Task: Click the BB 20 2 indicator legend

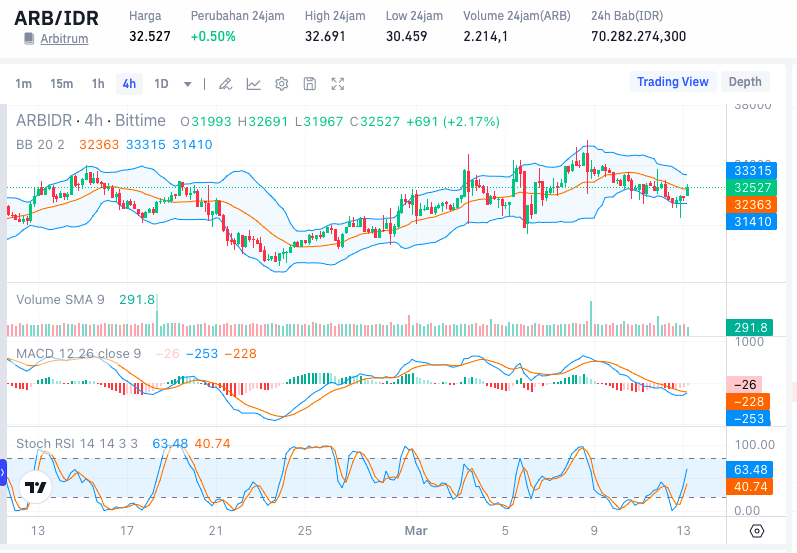Action: click(40, 144)
